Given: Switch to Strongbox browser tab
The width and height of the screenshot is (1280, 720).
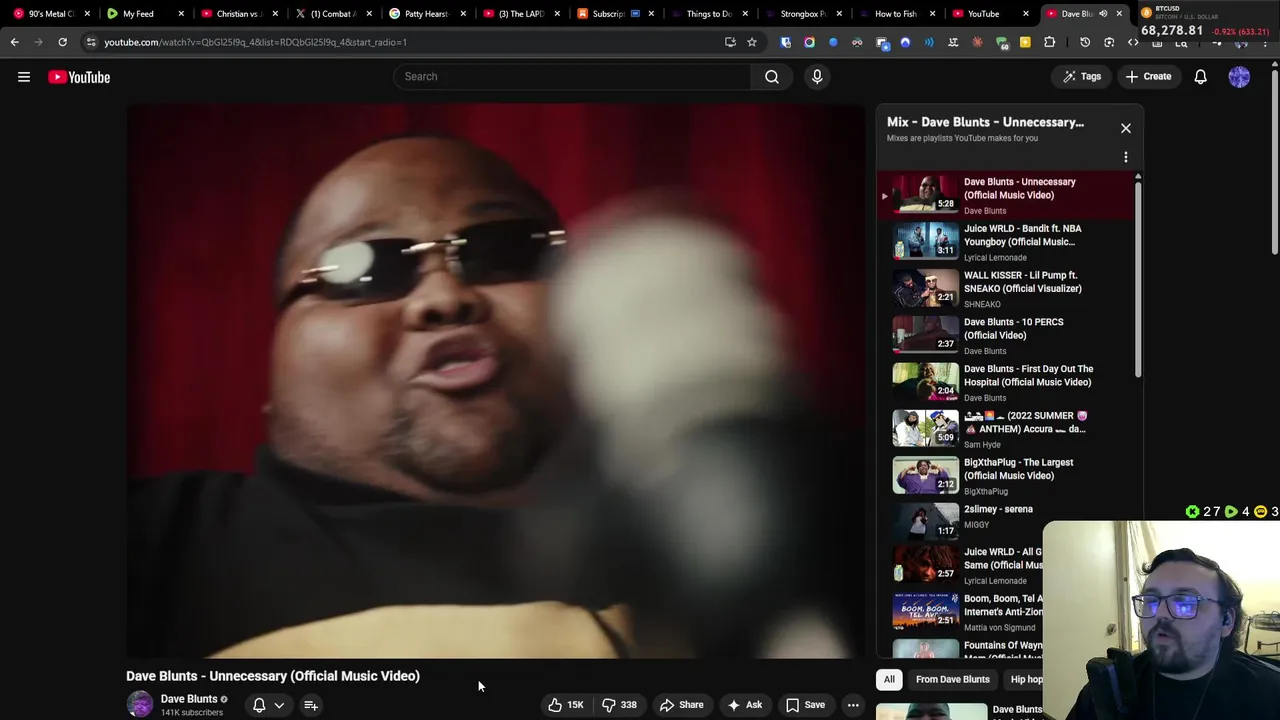Looking at the screenshot, I should (802, 14).
